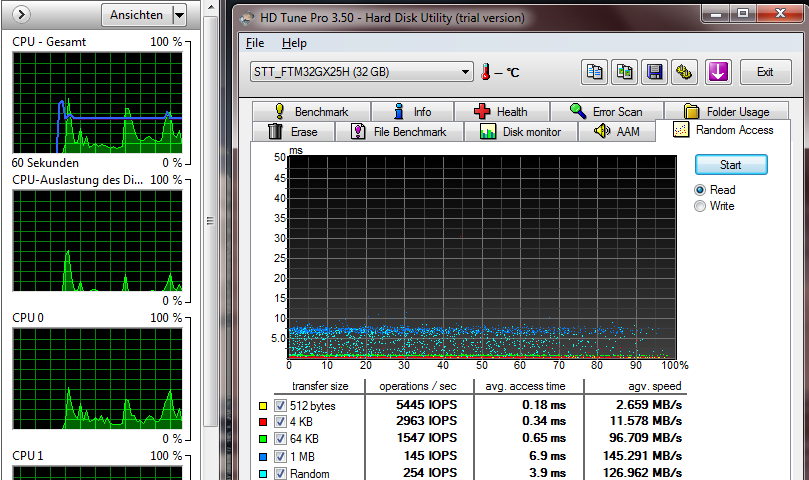Viewport: 809px width, 480px height.
Task: Click the green 64 KB color swatch
Action: pyautogui.click(x=263, y=439)
